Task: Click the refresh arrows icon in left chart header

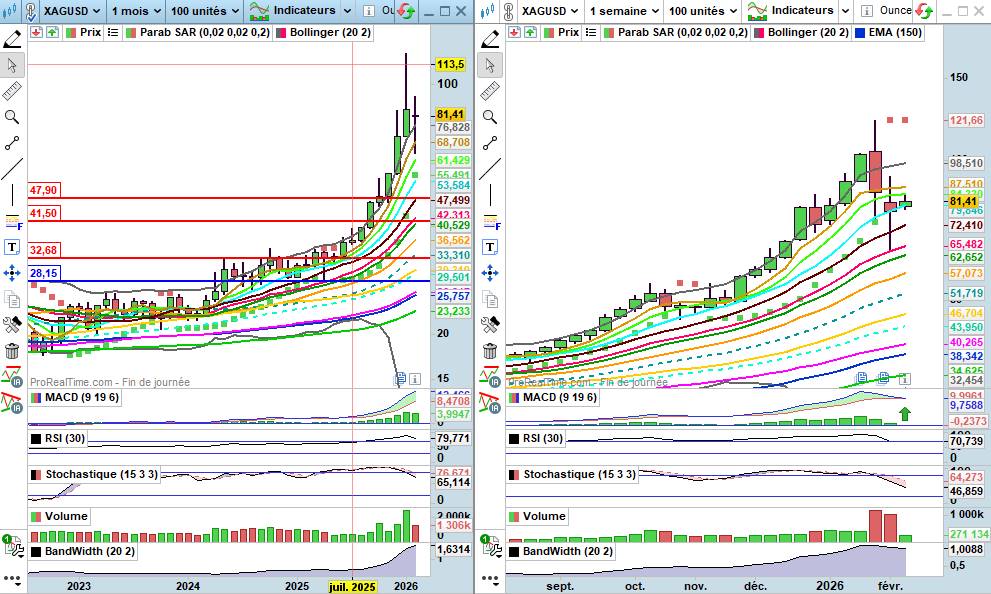Action: click(x=405, y=11)
